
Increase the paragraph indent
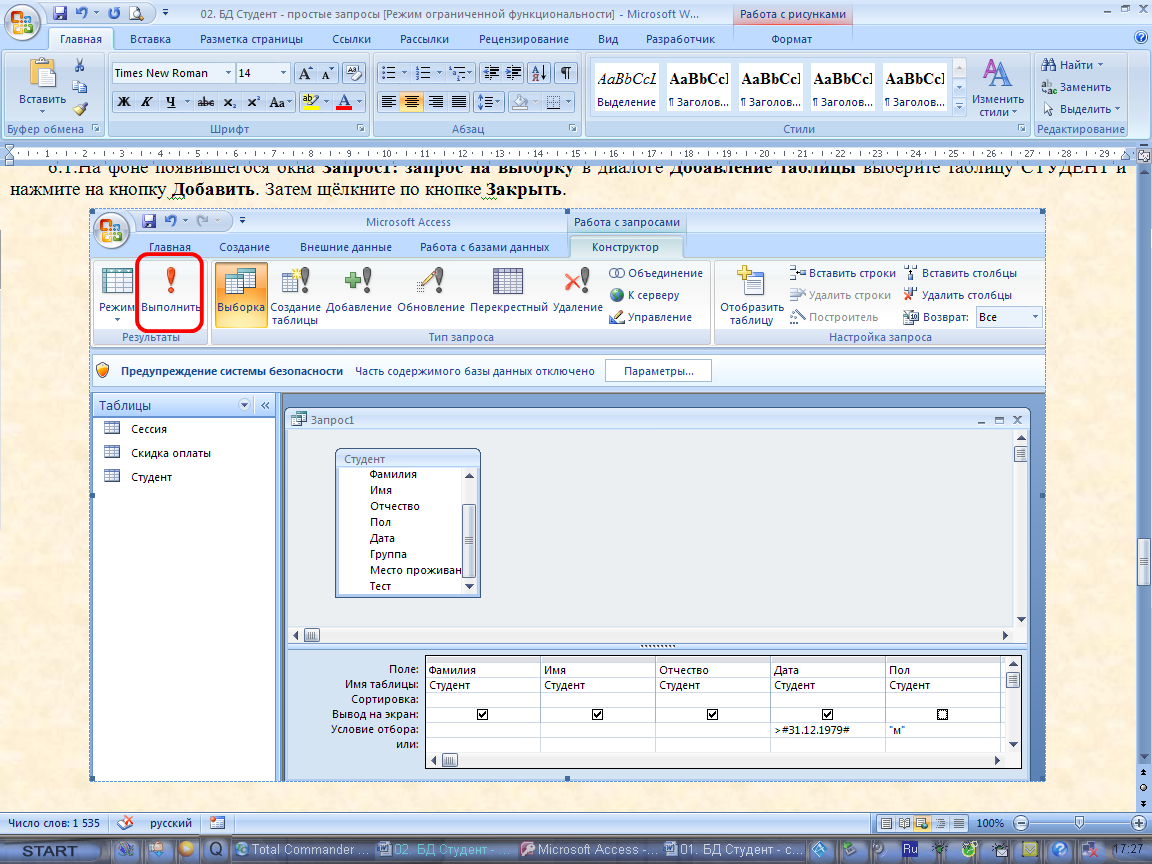(514, 73)
